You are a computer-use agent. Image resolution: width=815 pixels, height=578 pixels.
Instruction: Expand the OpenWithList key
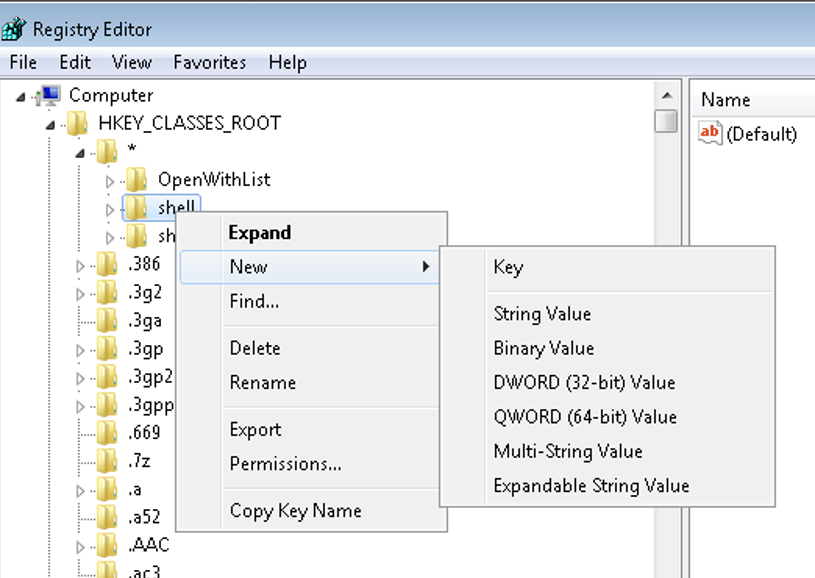pos(110,181)
